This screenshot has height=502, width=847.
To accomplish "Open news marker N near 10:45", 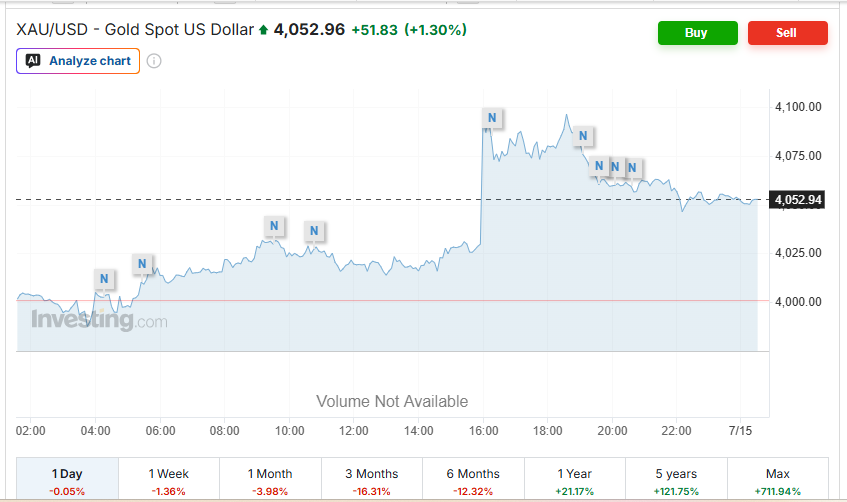I will tap(314, 231).
